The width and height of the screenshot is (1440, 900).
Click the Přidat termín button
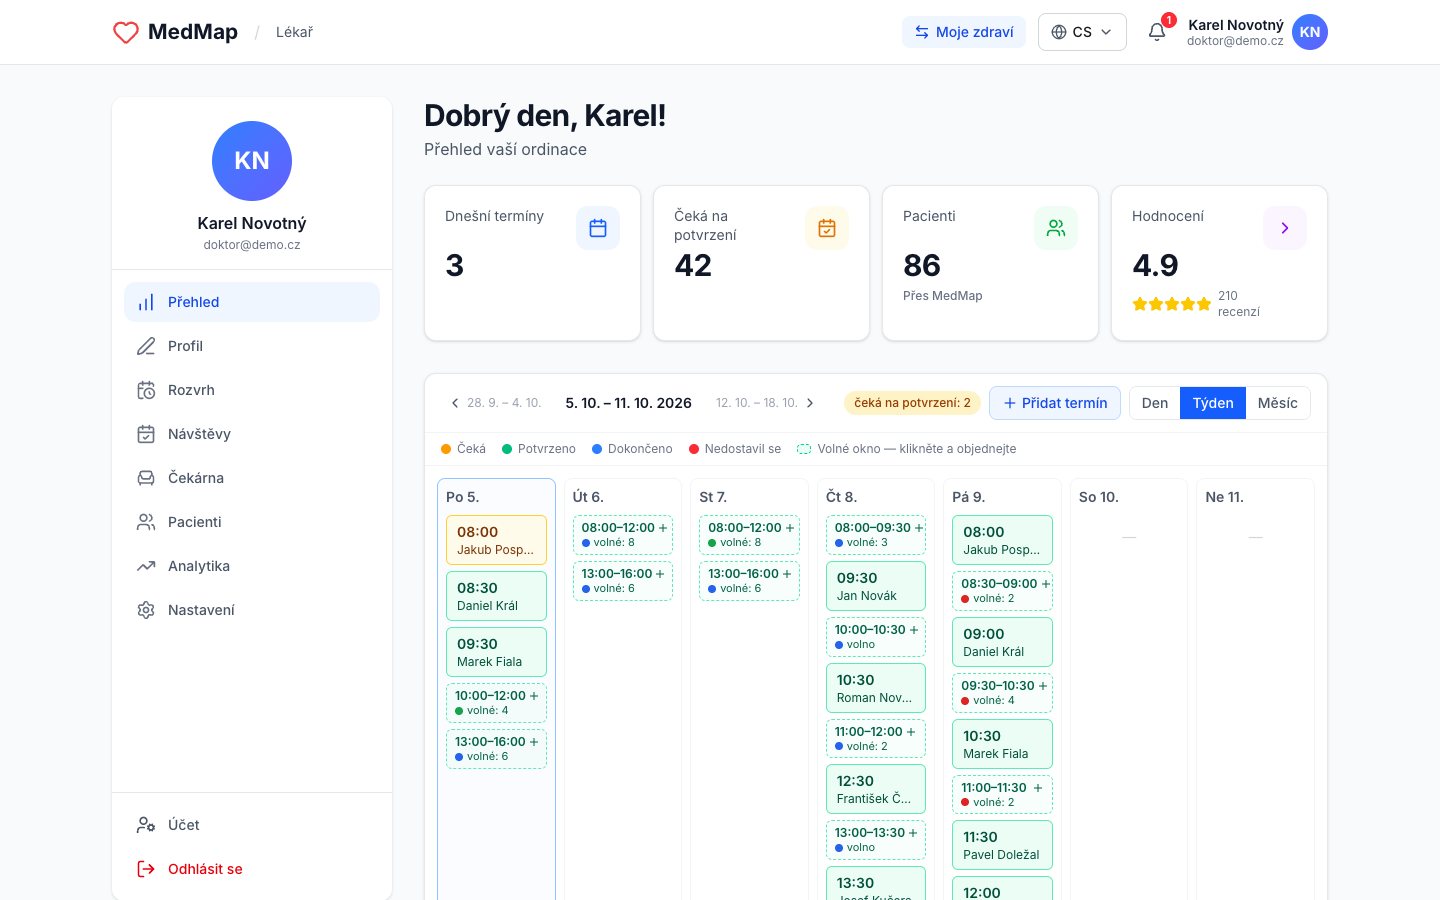coord(1055,403)
